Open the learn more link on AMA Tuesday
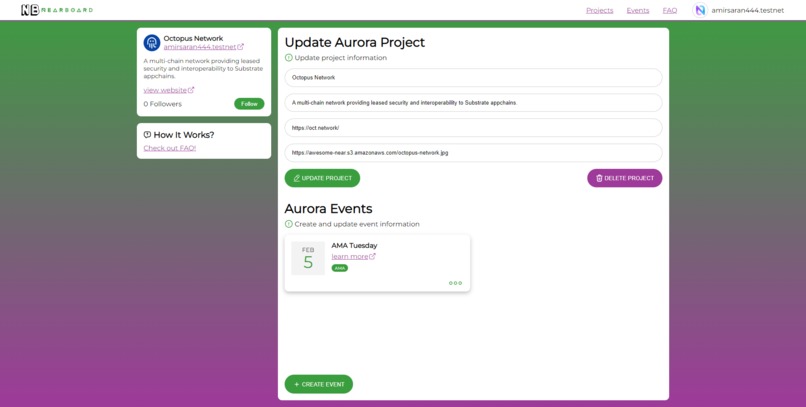Viewport: 806px width, 407px height. click(x=350, y=256)
